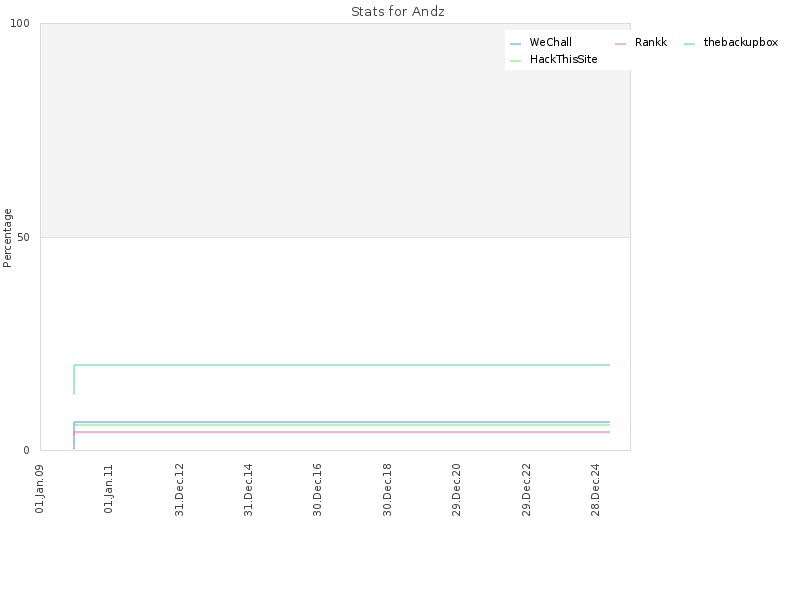800x600 pixels.
Task: Click the teal thebackupbox data line
Action: tap(342, 365)
